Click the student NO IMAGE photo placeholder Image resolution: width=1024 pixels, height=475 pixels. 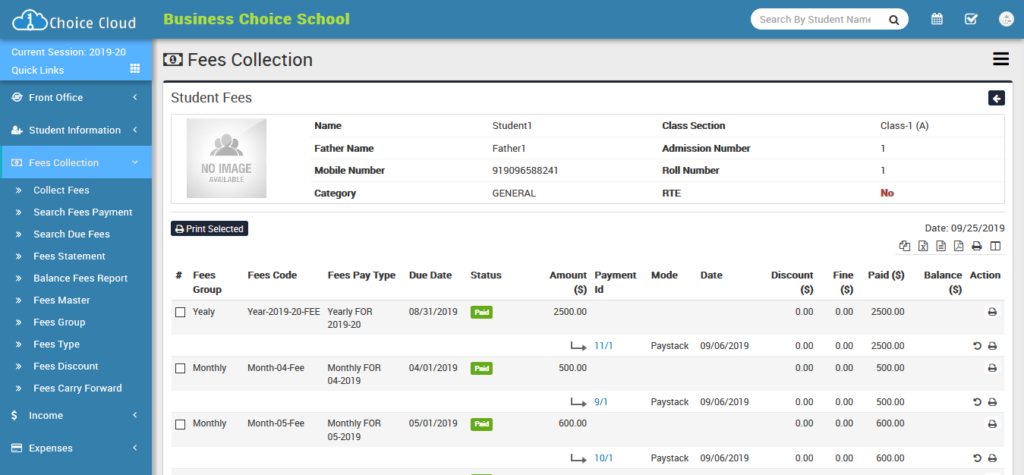tap(226, 158)
